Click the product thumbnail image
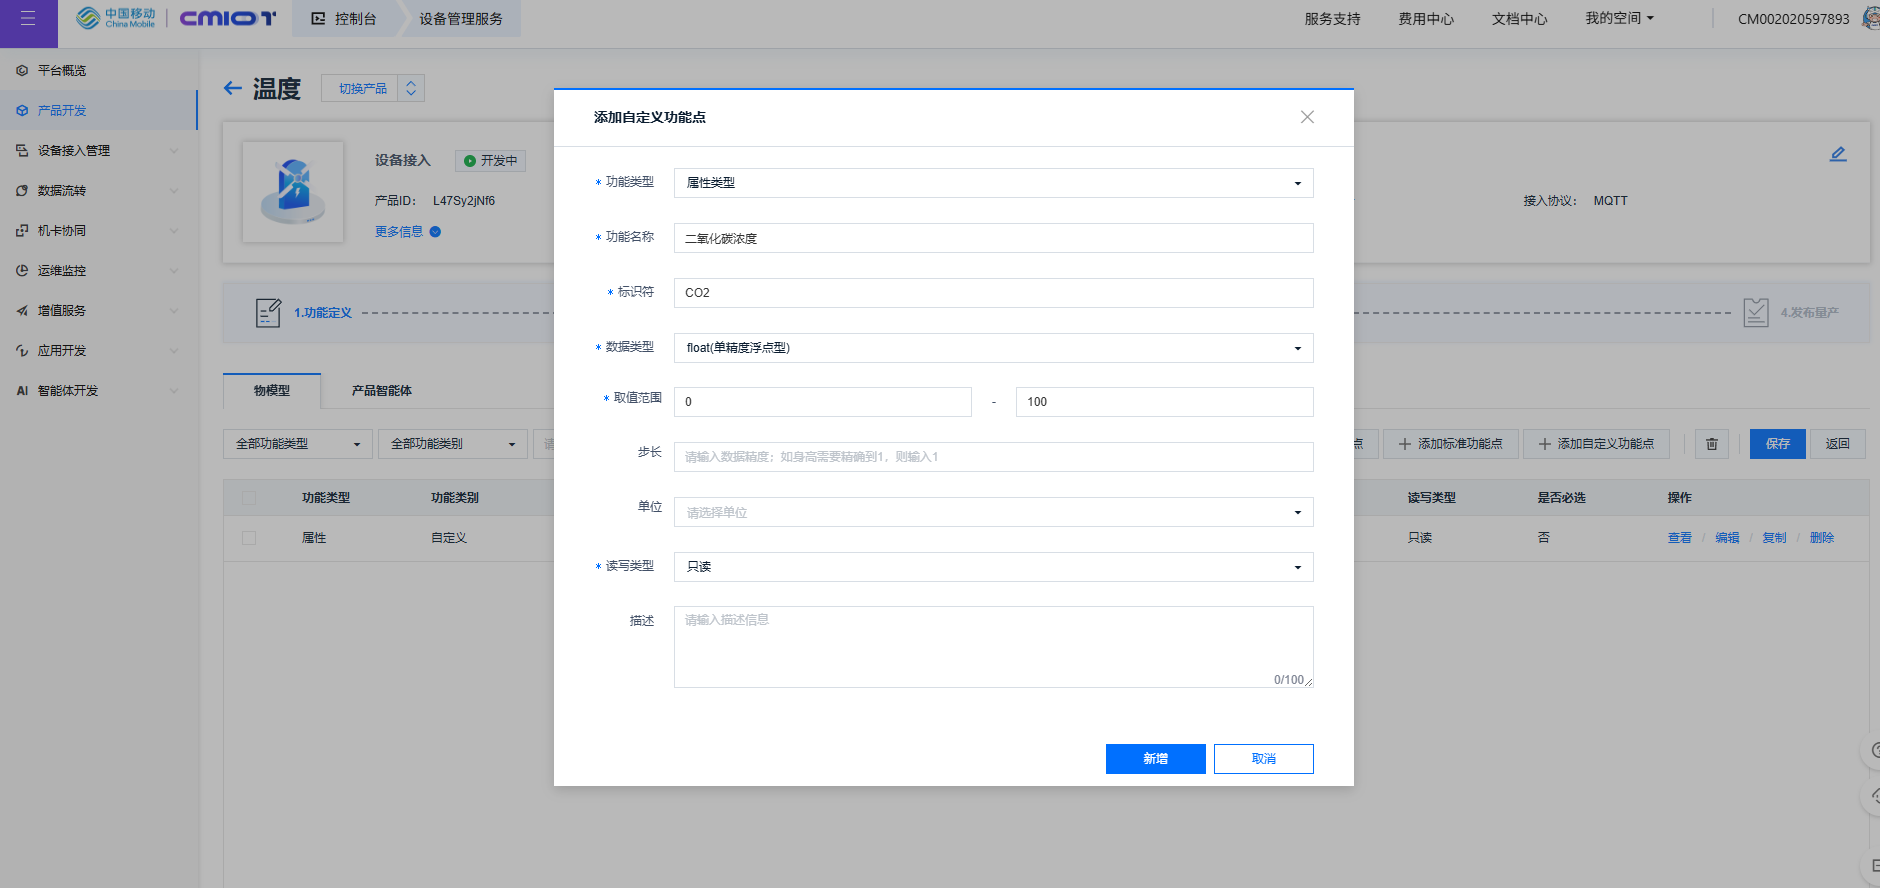Image resolution: width=1880 pixels, height=888 pixels. 293,191
